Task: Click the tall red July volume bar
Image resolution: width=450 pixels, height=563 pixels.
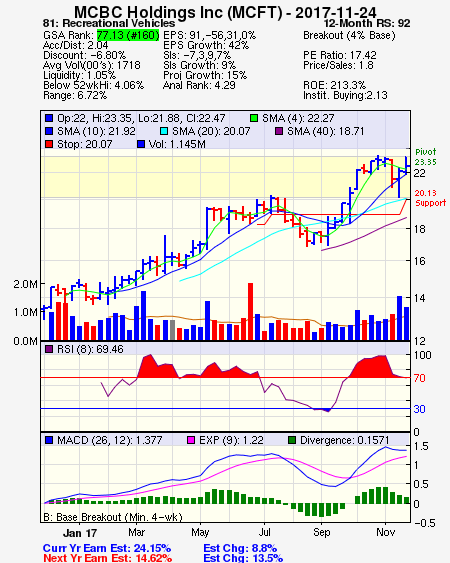Action: (250, 311)
